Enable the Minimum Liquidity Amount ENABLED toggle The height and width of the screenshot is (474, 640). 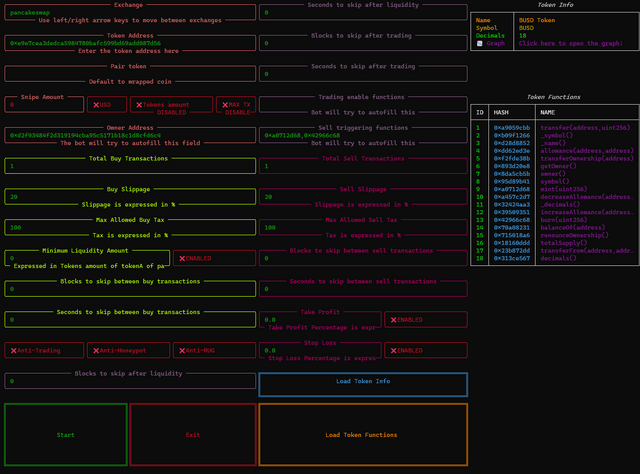214,258
